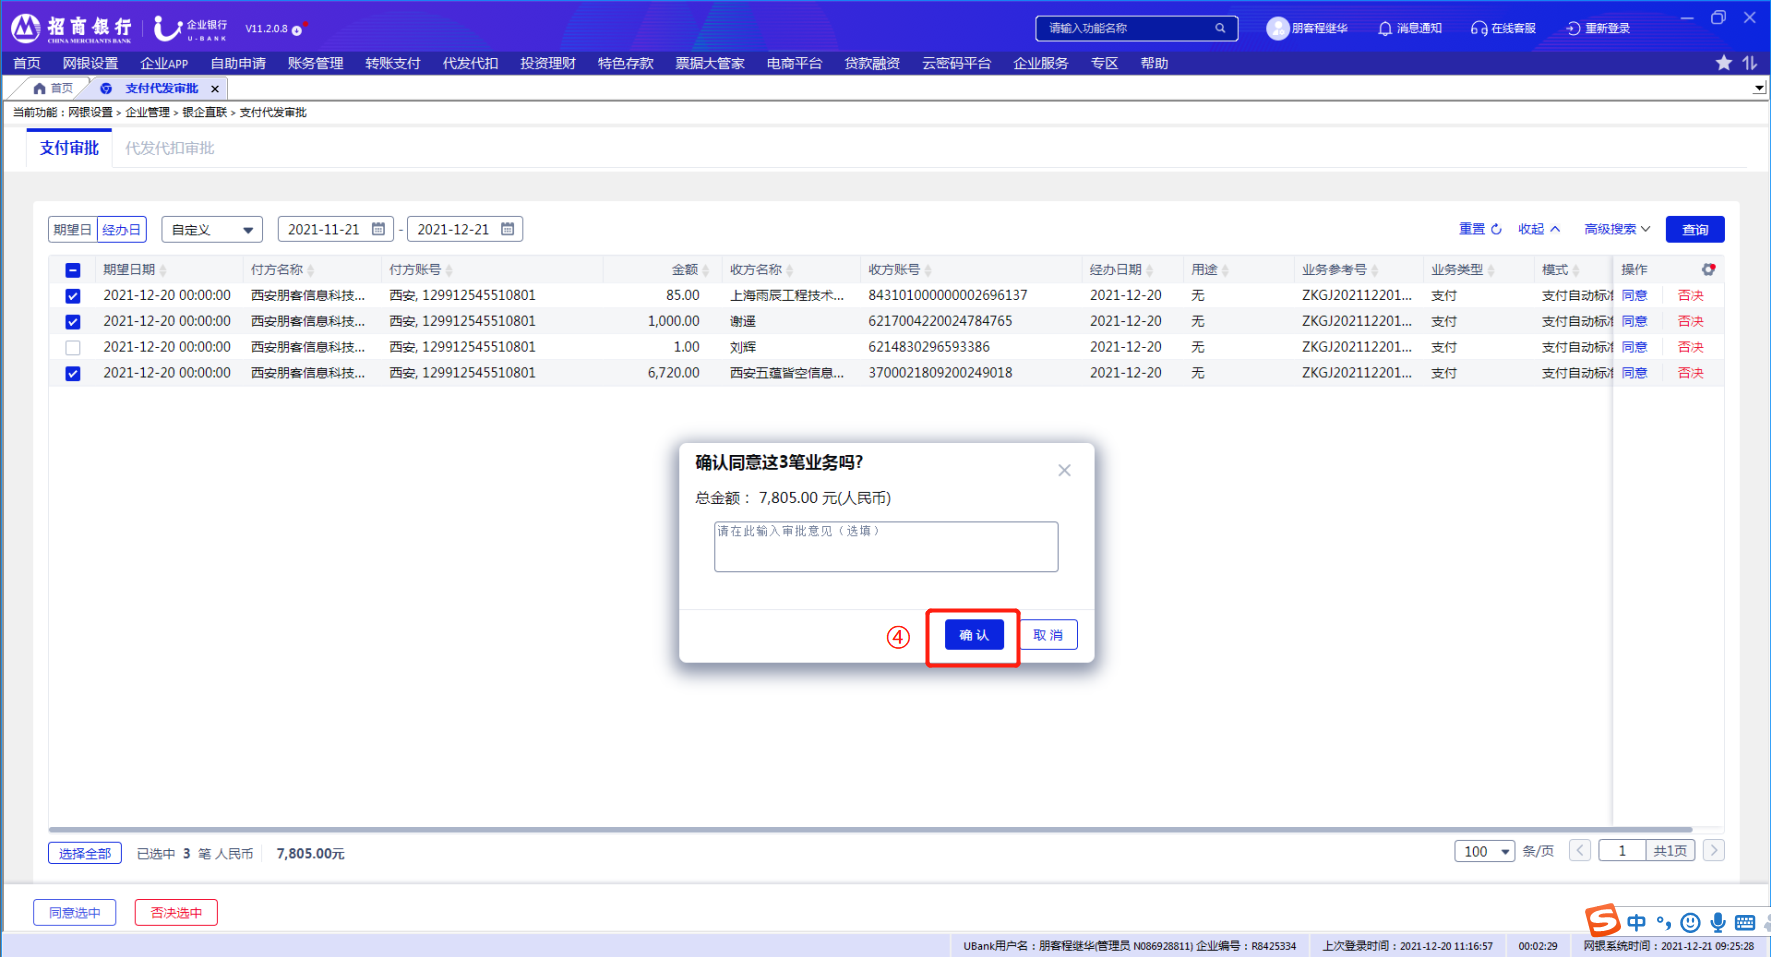Expand the 自定义 date range dropdown
The height and width of the screenshot is (957, 1771).
pos(212,230)
